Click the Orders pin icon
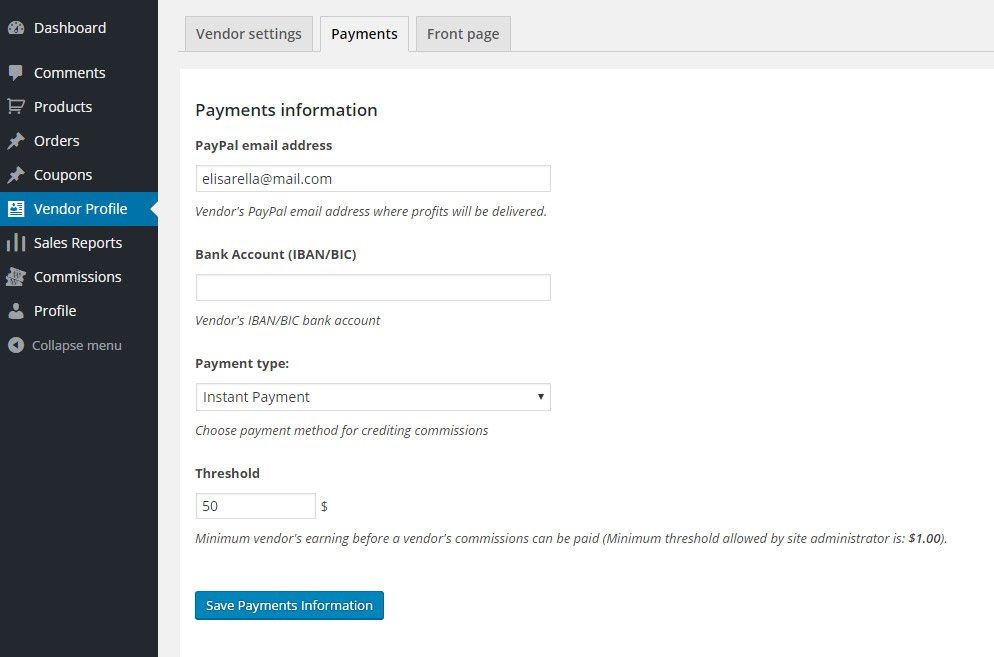 point(16,141)
